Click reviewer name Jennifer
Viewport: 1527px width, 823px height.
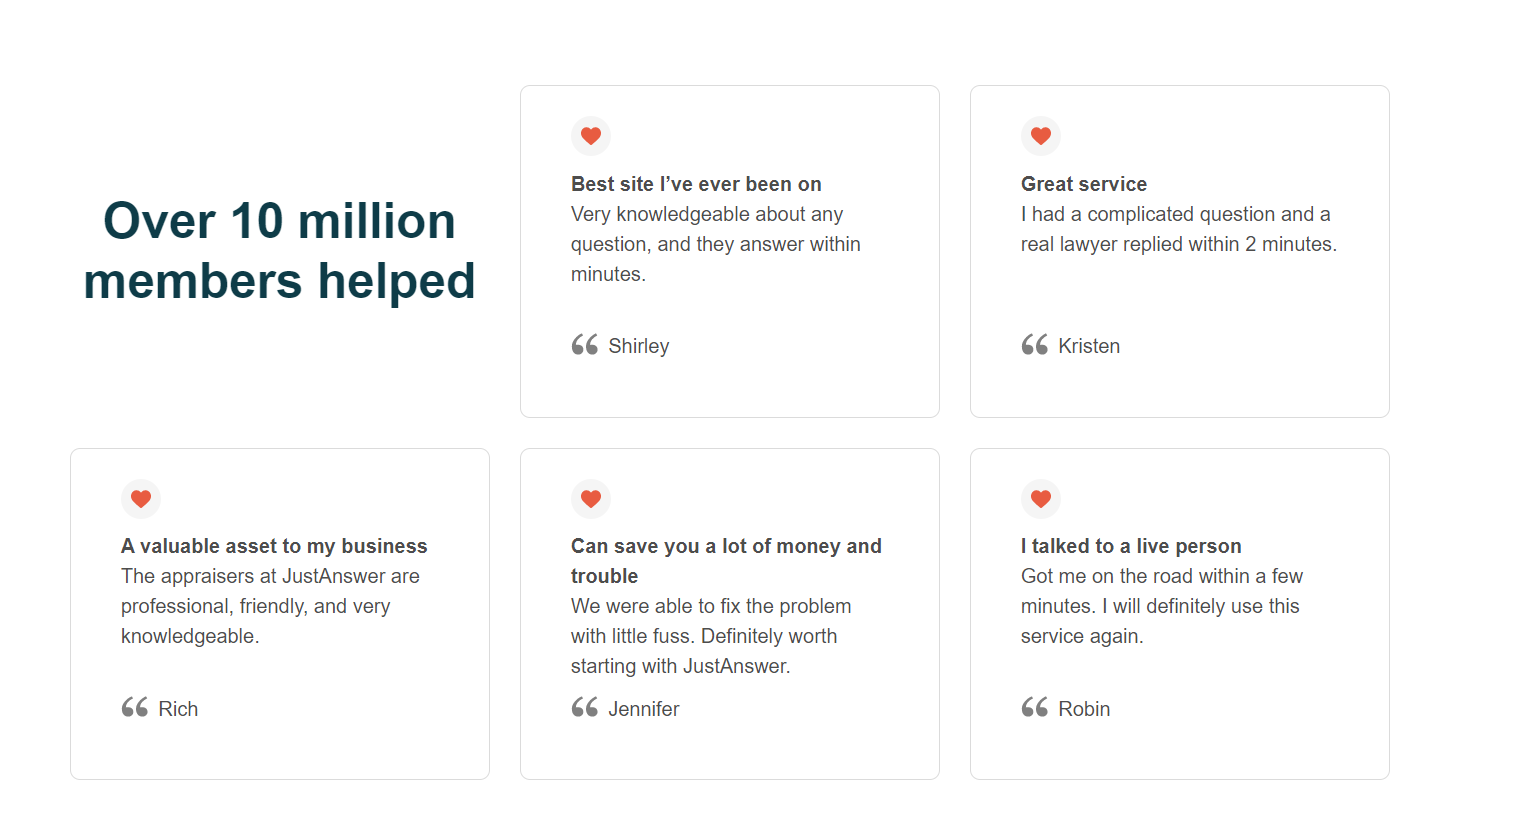pos(644,709)
